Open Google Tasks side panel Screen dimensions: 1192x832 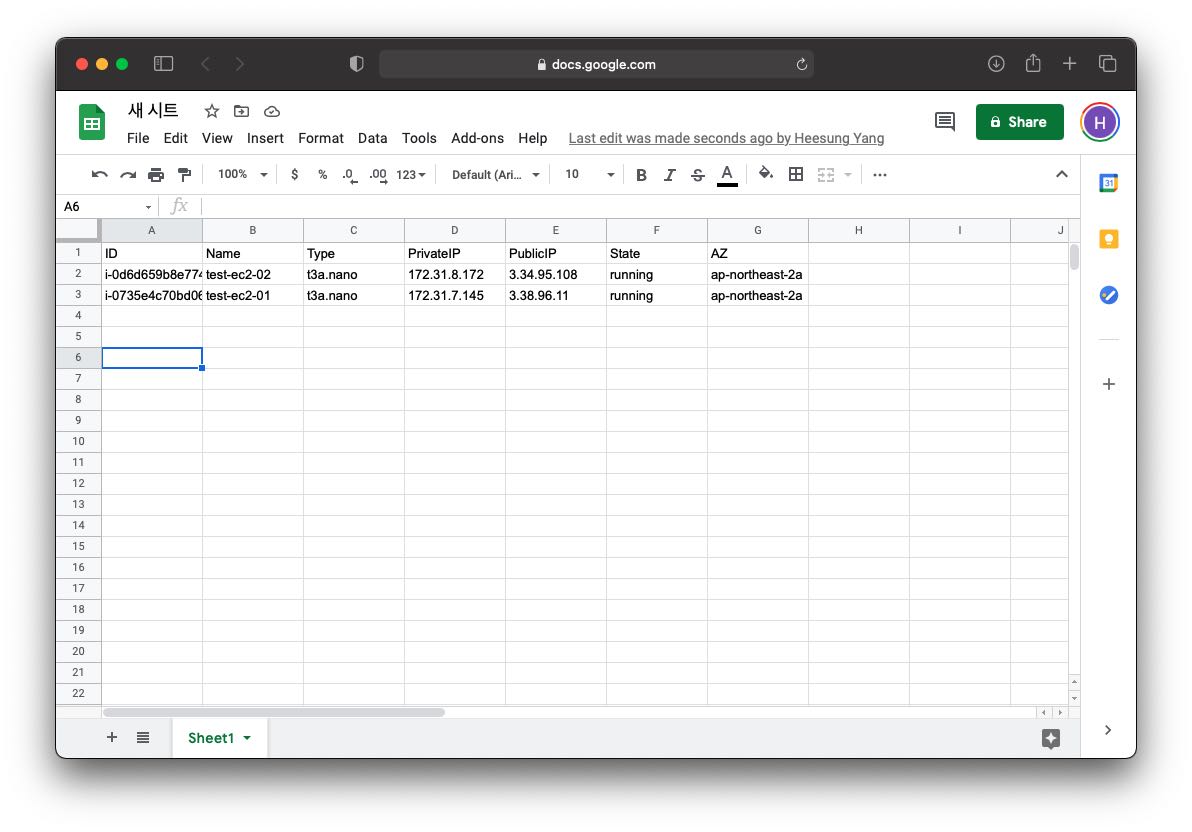coord(1108,295)
